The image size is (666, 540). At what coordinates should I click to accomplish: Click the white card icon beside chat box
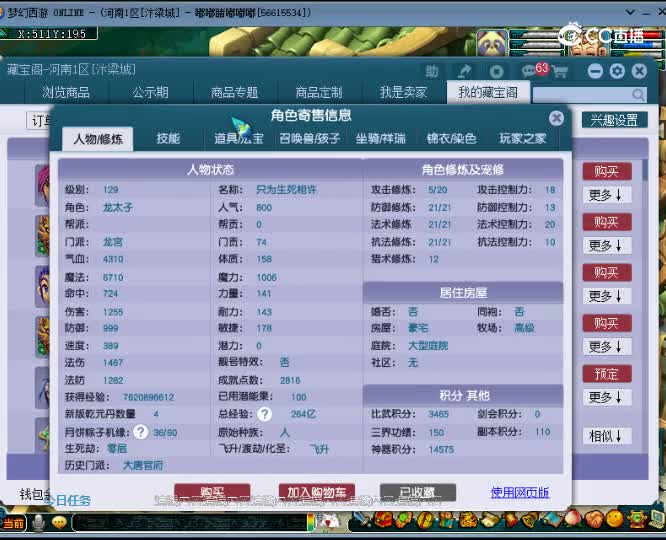[x=329, y=521]
